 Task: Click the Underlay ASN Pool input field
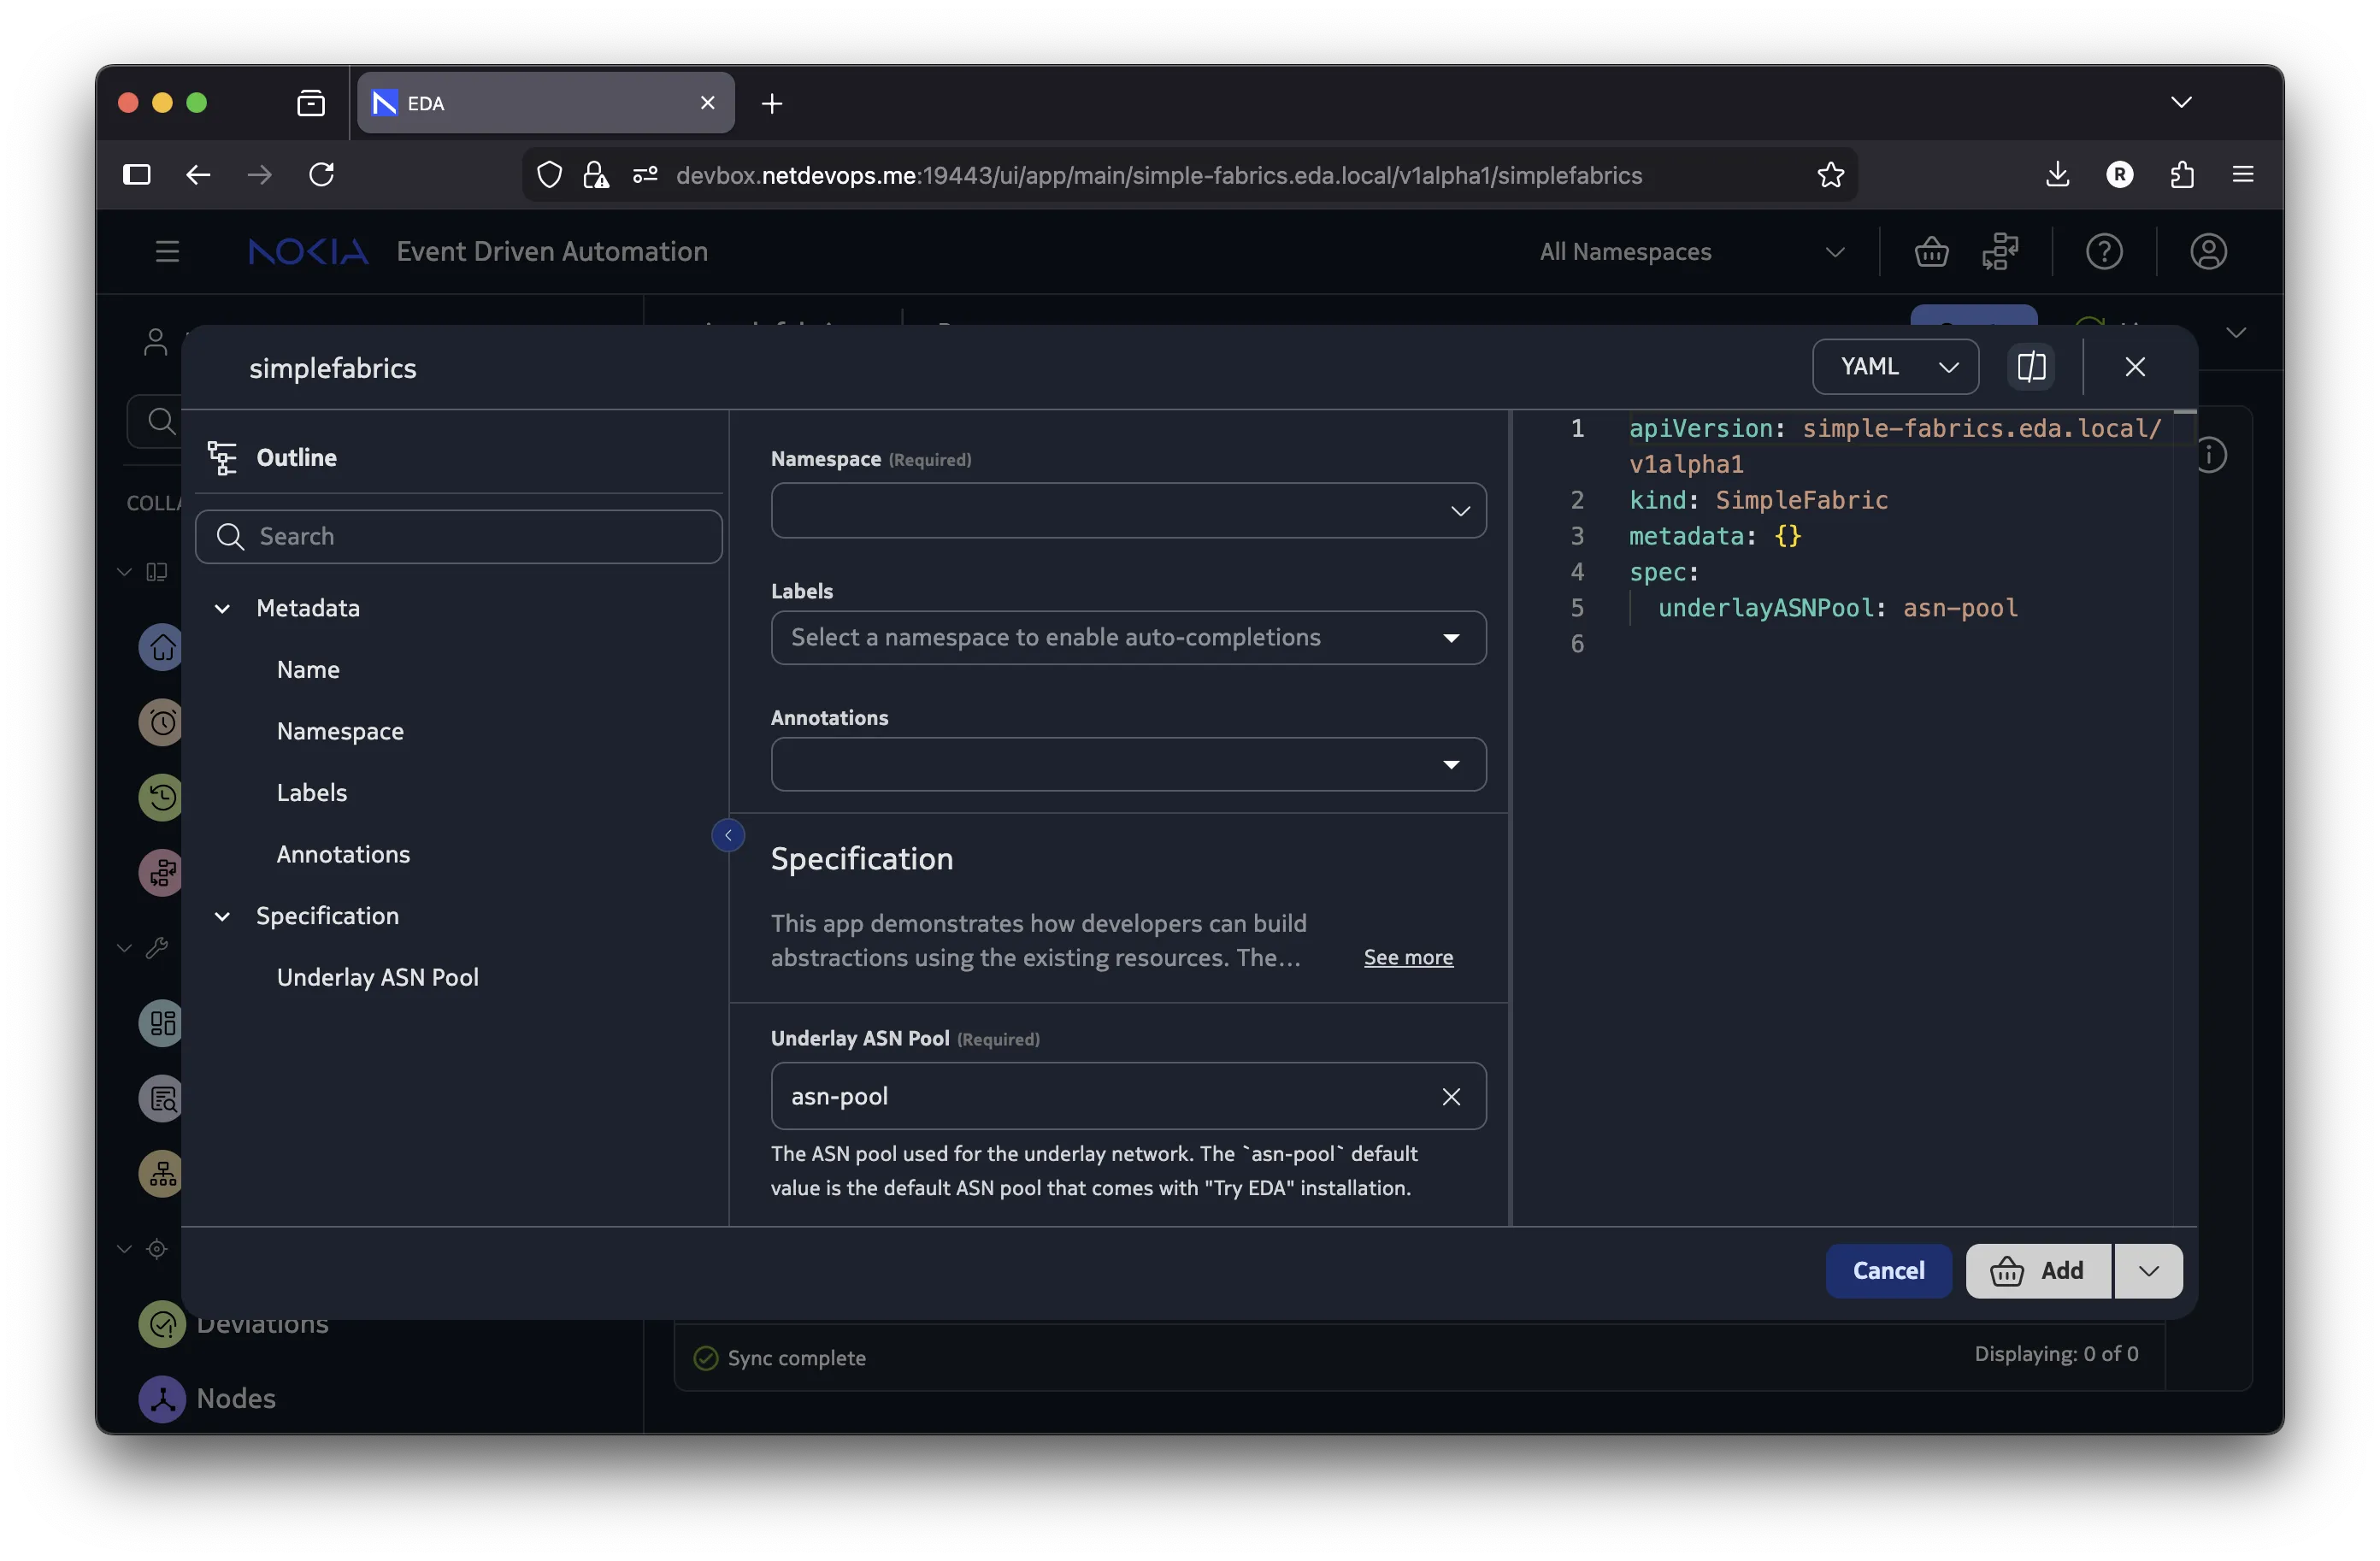click(1128, 1097)
